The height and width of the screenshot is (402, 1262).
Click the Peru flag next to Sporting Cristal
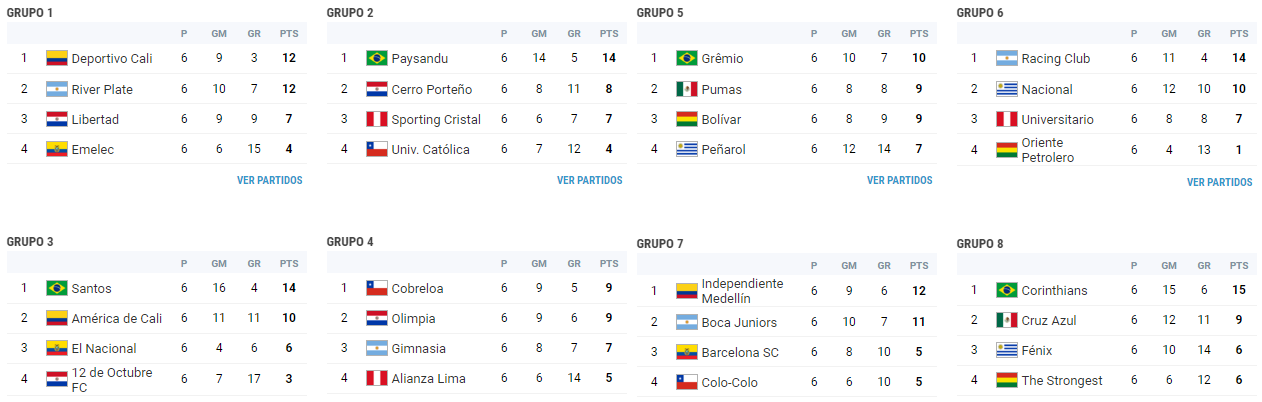pyautogui.click(x=376, y=119)
